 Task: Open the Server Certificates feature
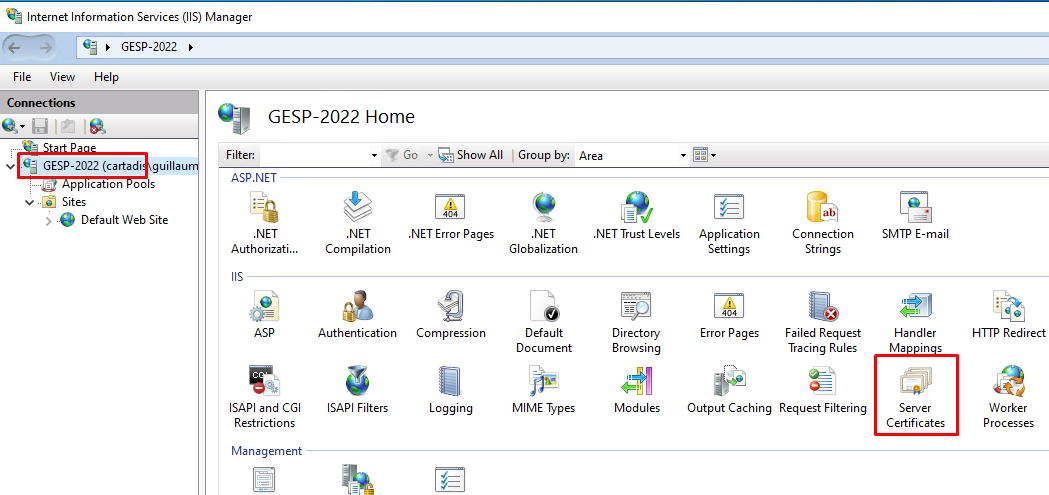pyautogui.click(x=916, y=397)
